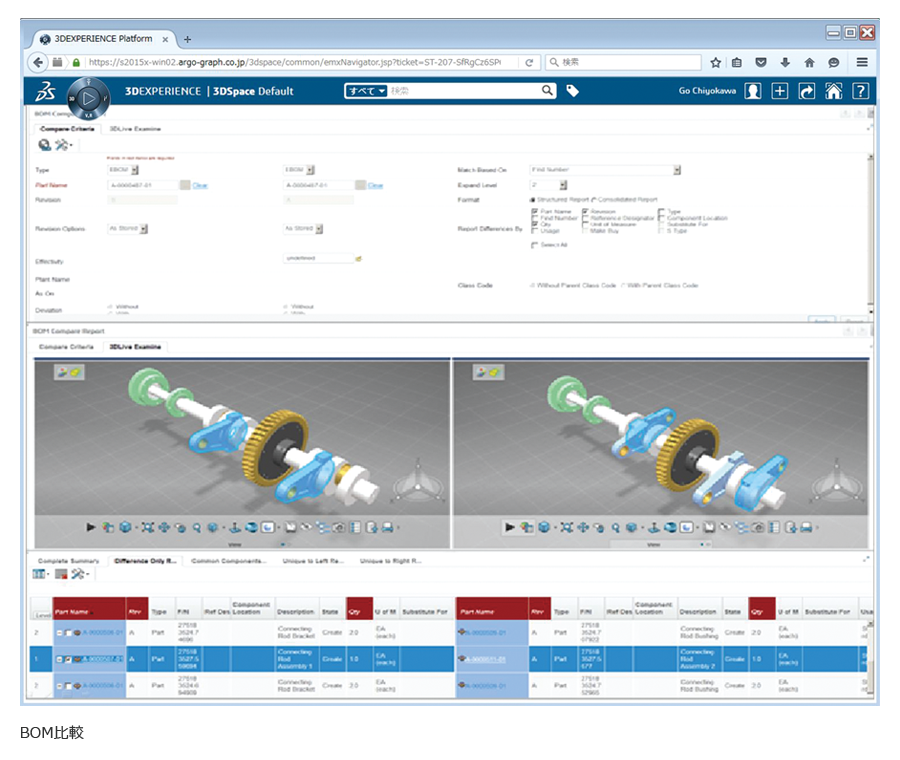The image size is (900, 760).
Task: Open Compare Criteria tab in BOM Compare Report
Action: pos(66,347)
